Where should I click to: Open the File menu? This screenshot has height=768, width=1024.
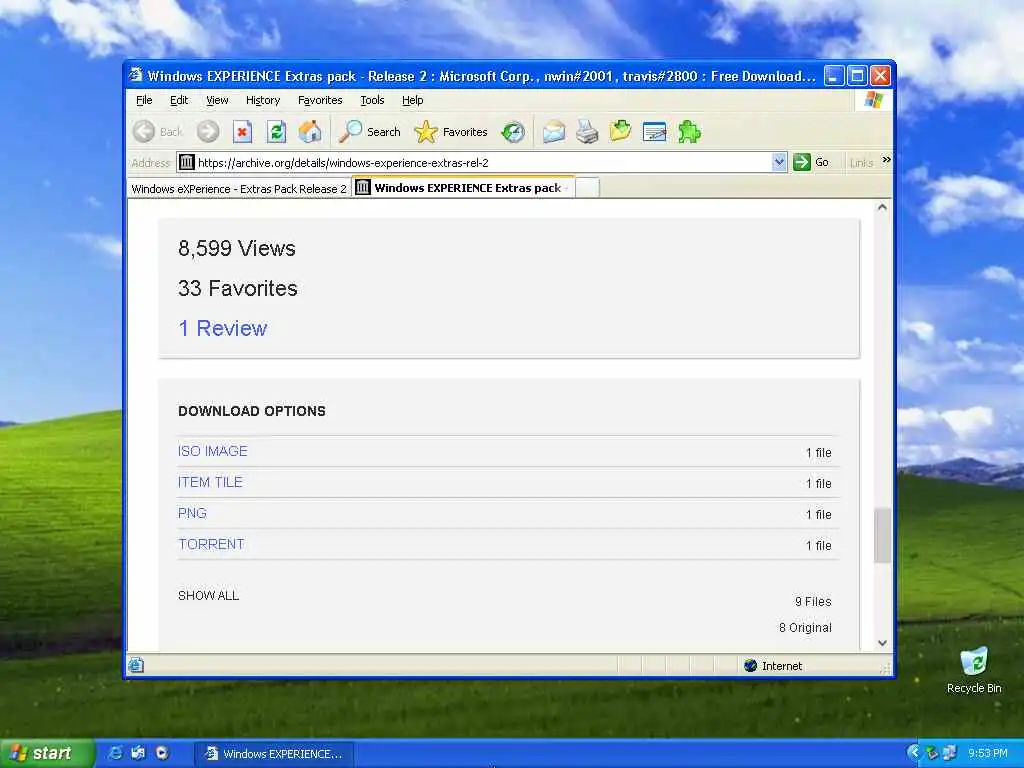[144, 100]
